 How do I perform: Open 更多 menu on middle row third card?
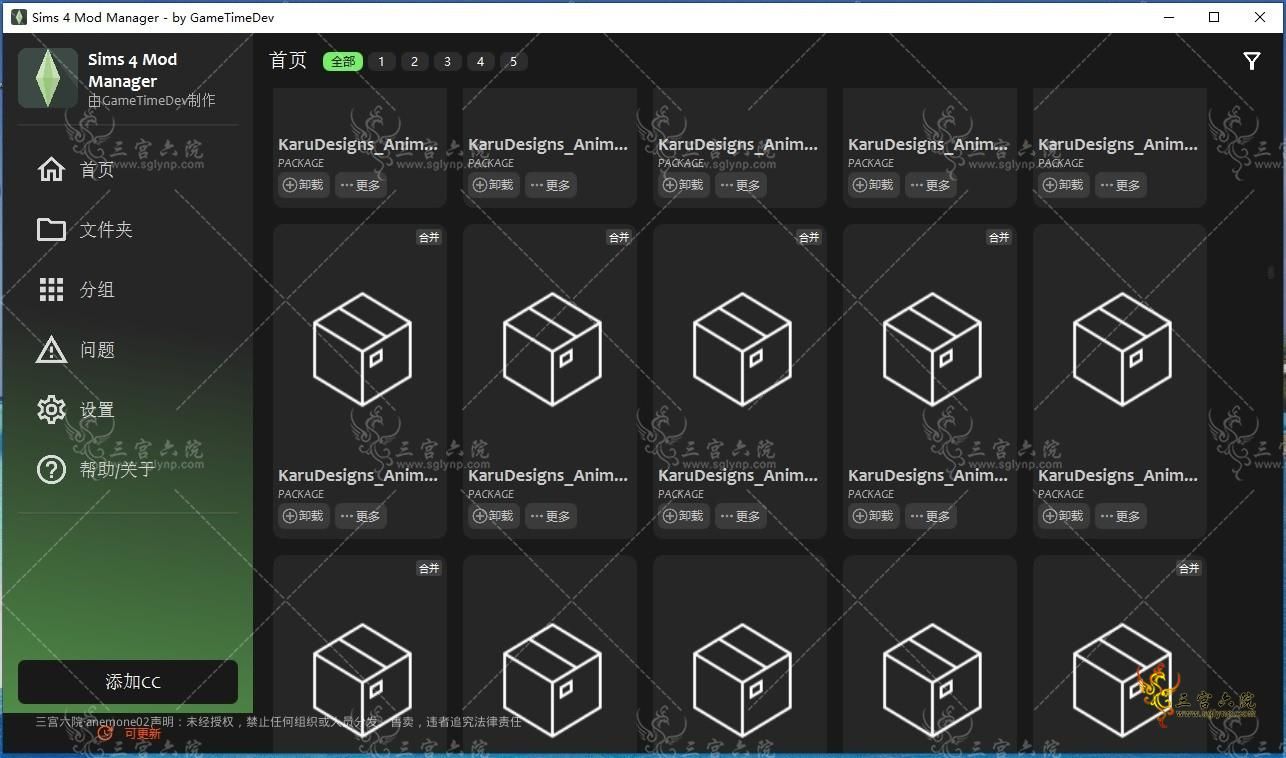click(x=741, y=516)
